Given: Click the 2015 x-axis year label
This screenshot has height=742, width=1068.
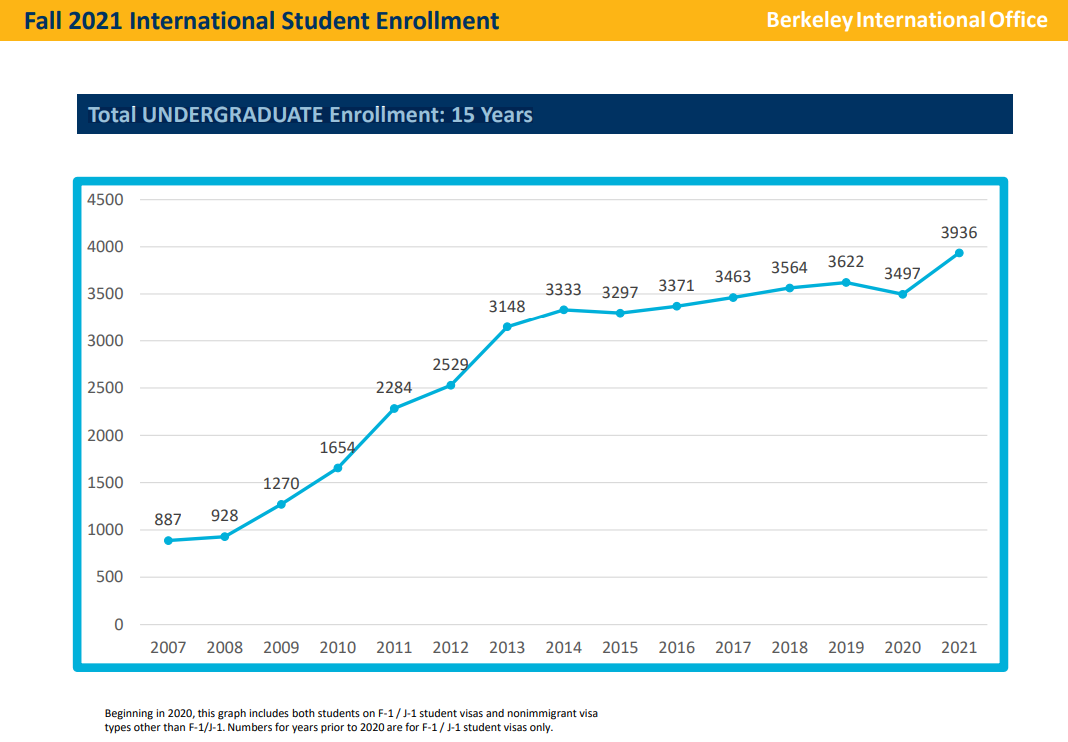Looking at the screenshot, I should point(620,648).
